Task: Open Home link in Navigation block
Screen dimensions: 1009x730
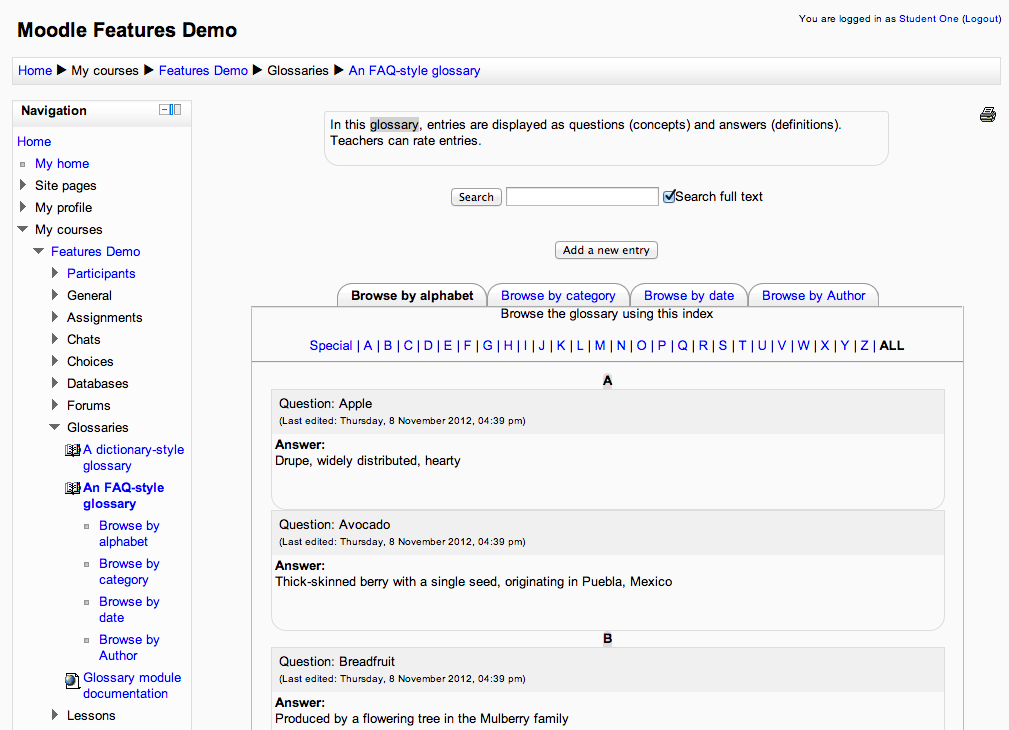Action: [34, 142]
